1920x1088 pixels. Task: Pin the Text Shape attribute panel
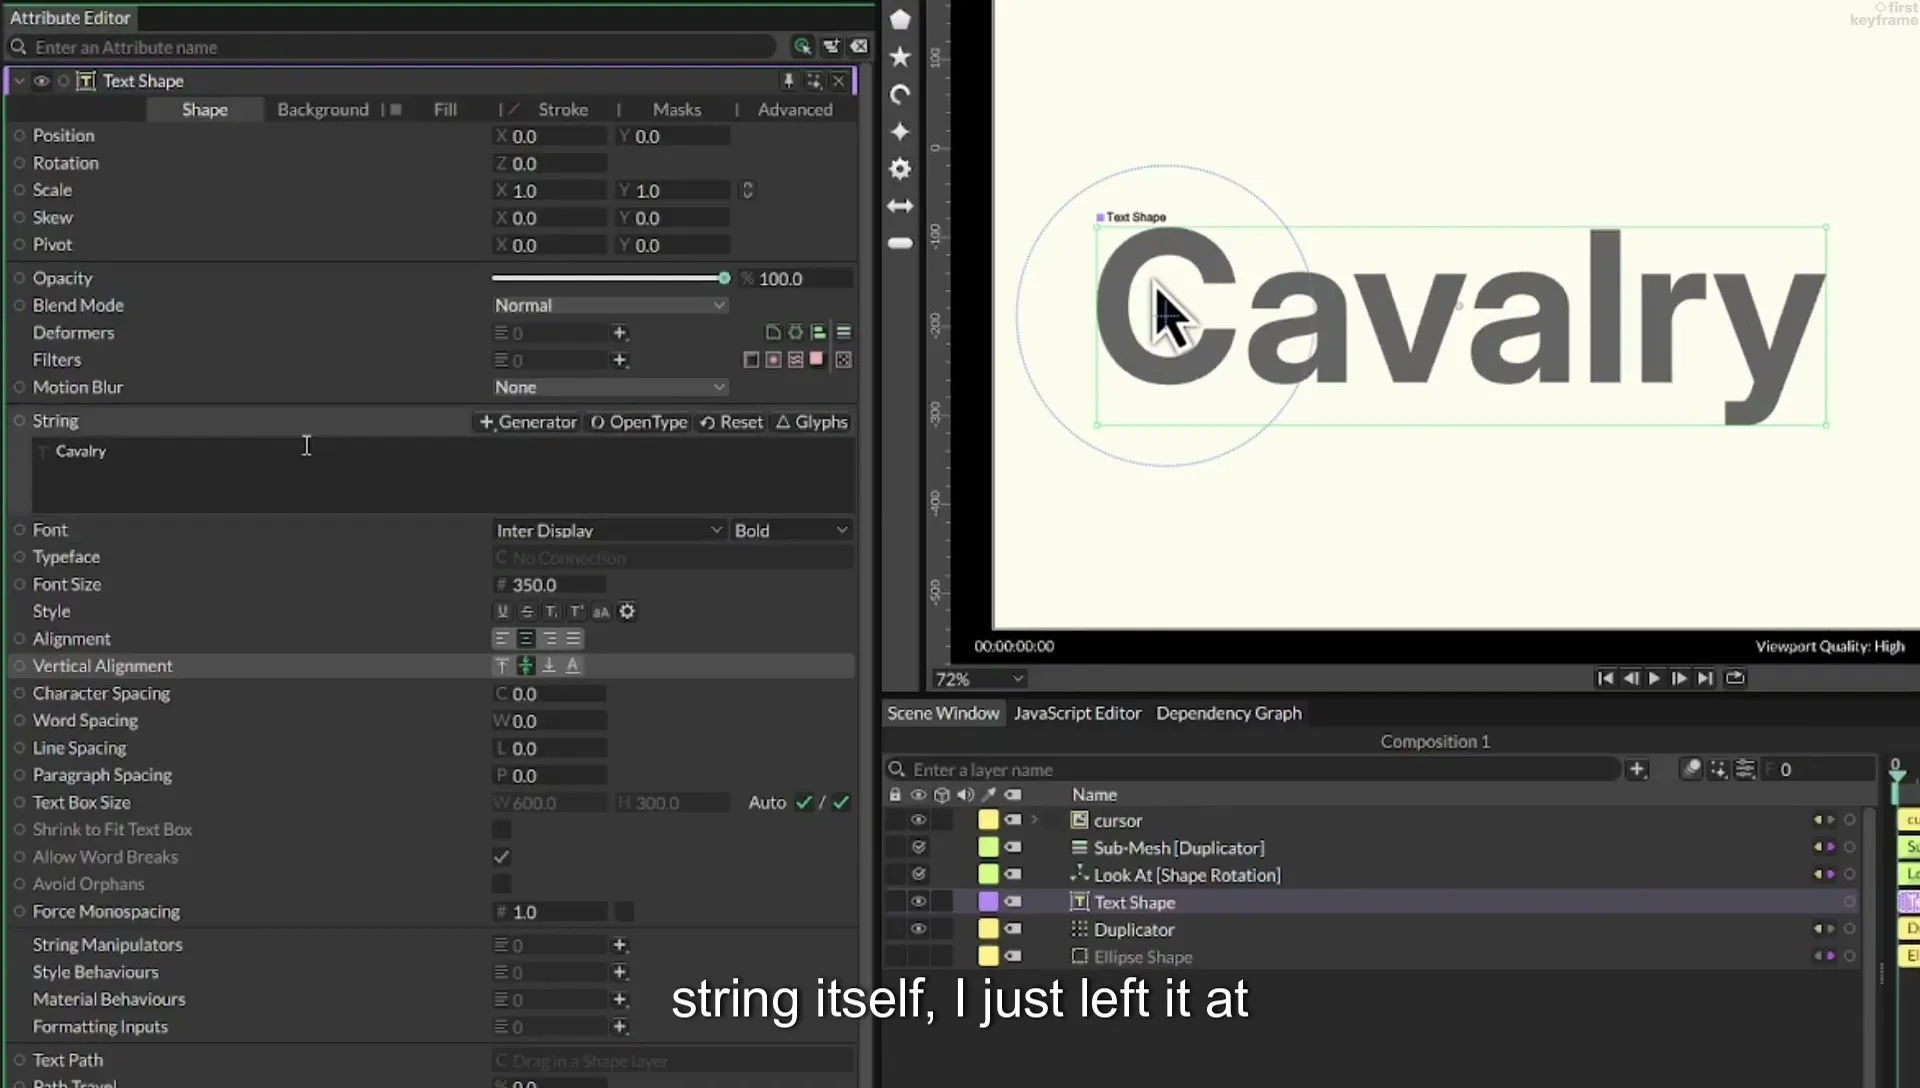point(788,81)
